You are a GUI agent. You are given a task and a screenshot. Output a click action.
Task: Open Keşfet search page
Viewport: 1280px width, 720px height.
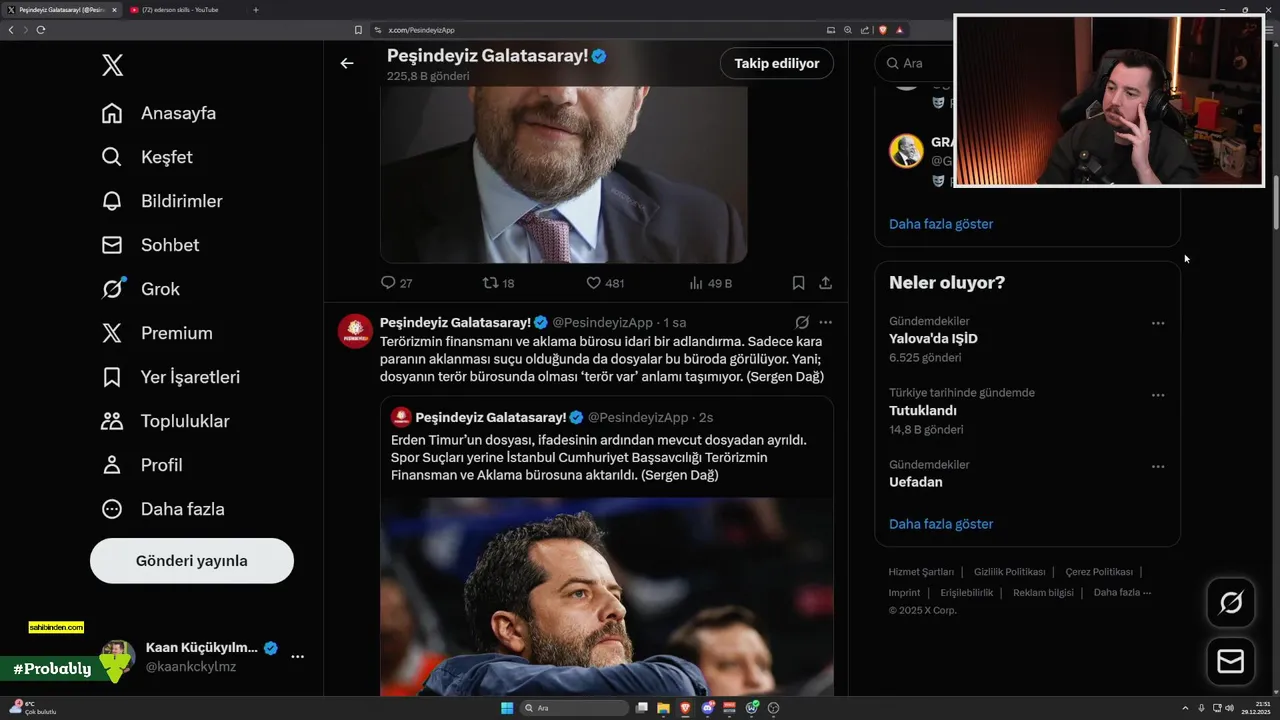pos(147,157)
